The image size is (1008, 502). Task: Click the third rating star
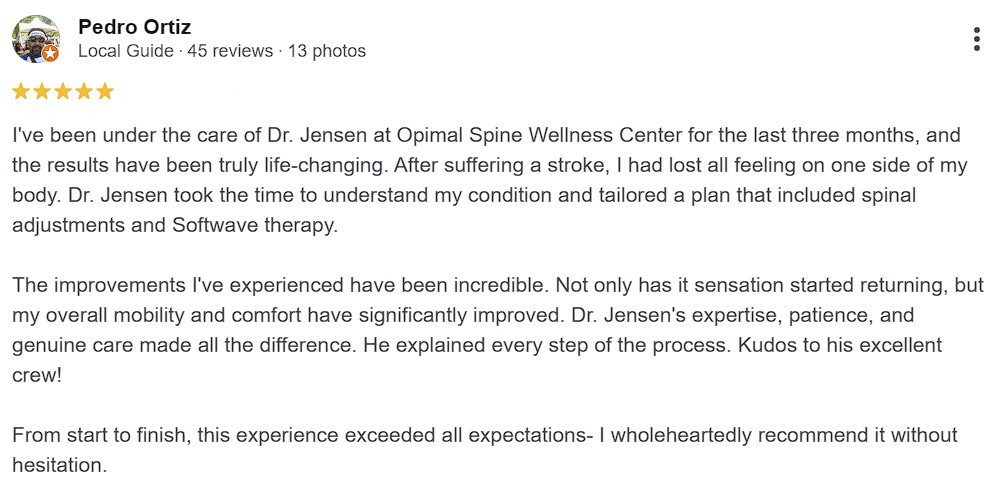[62, 92]
